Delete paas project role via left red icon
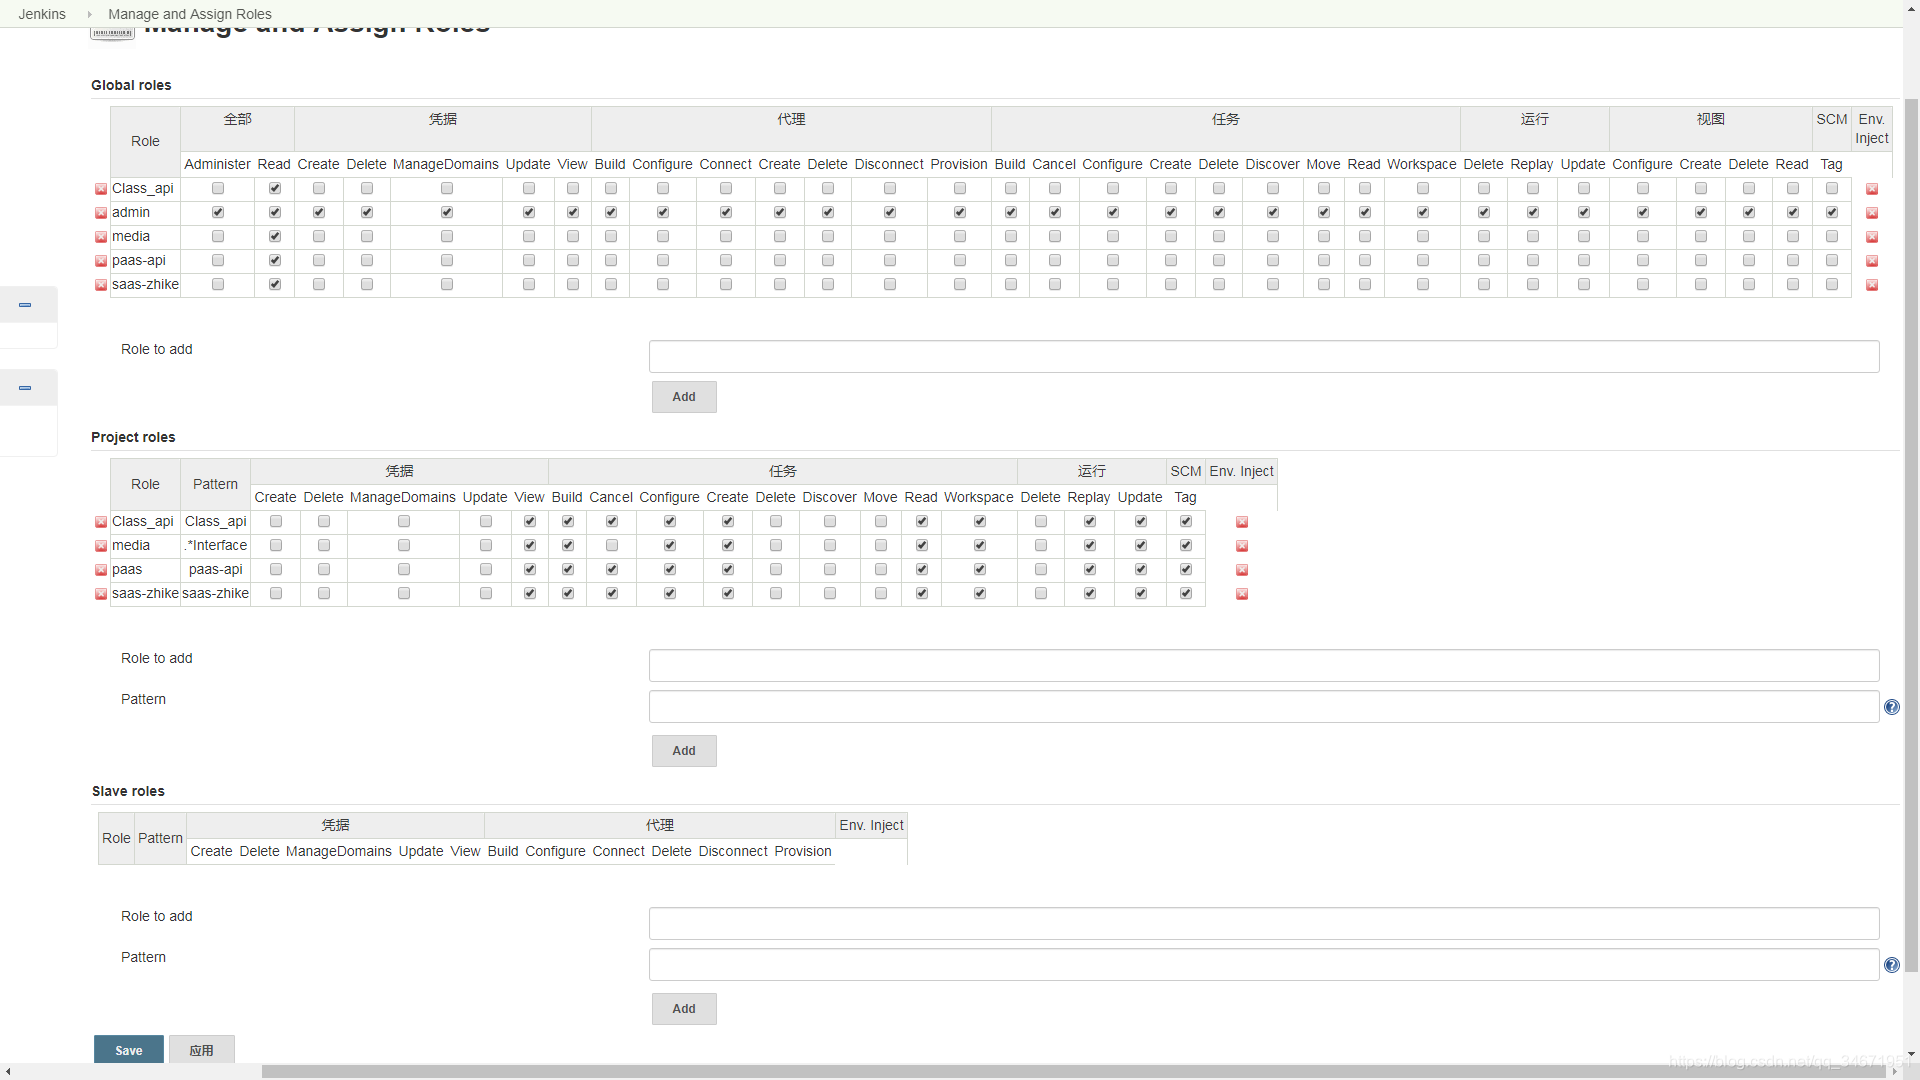The image size is (1920, 1080). click(101, 570)
